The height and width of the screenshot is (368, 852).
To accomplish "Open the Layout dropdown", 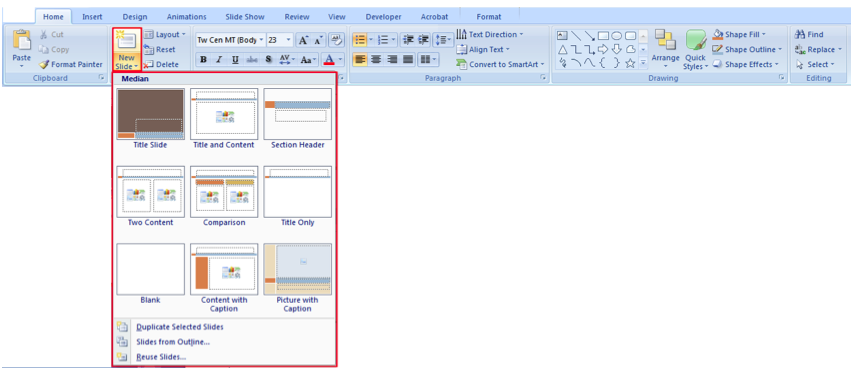I will click(x=165, y=34).
